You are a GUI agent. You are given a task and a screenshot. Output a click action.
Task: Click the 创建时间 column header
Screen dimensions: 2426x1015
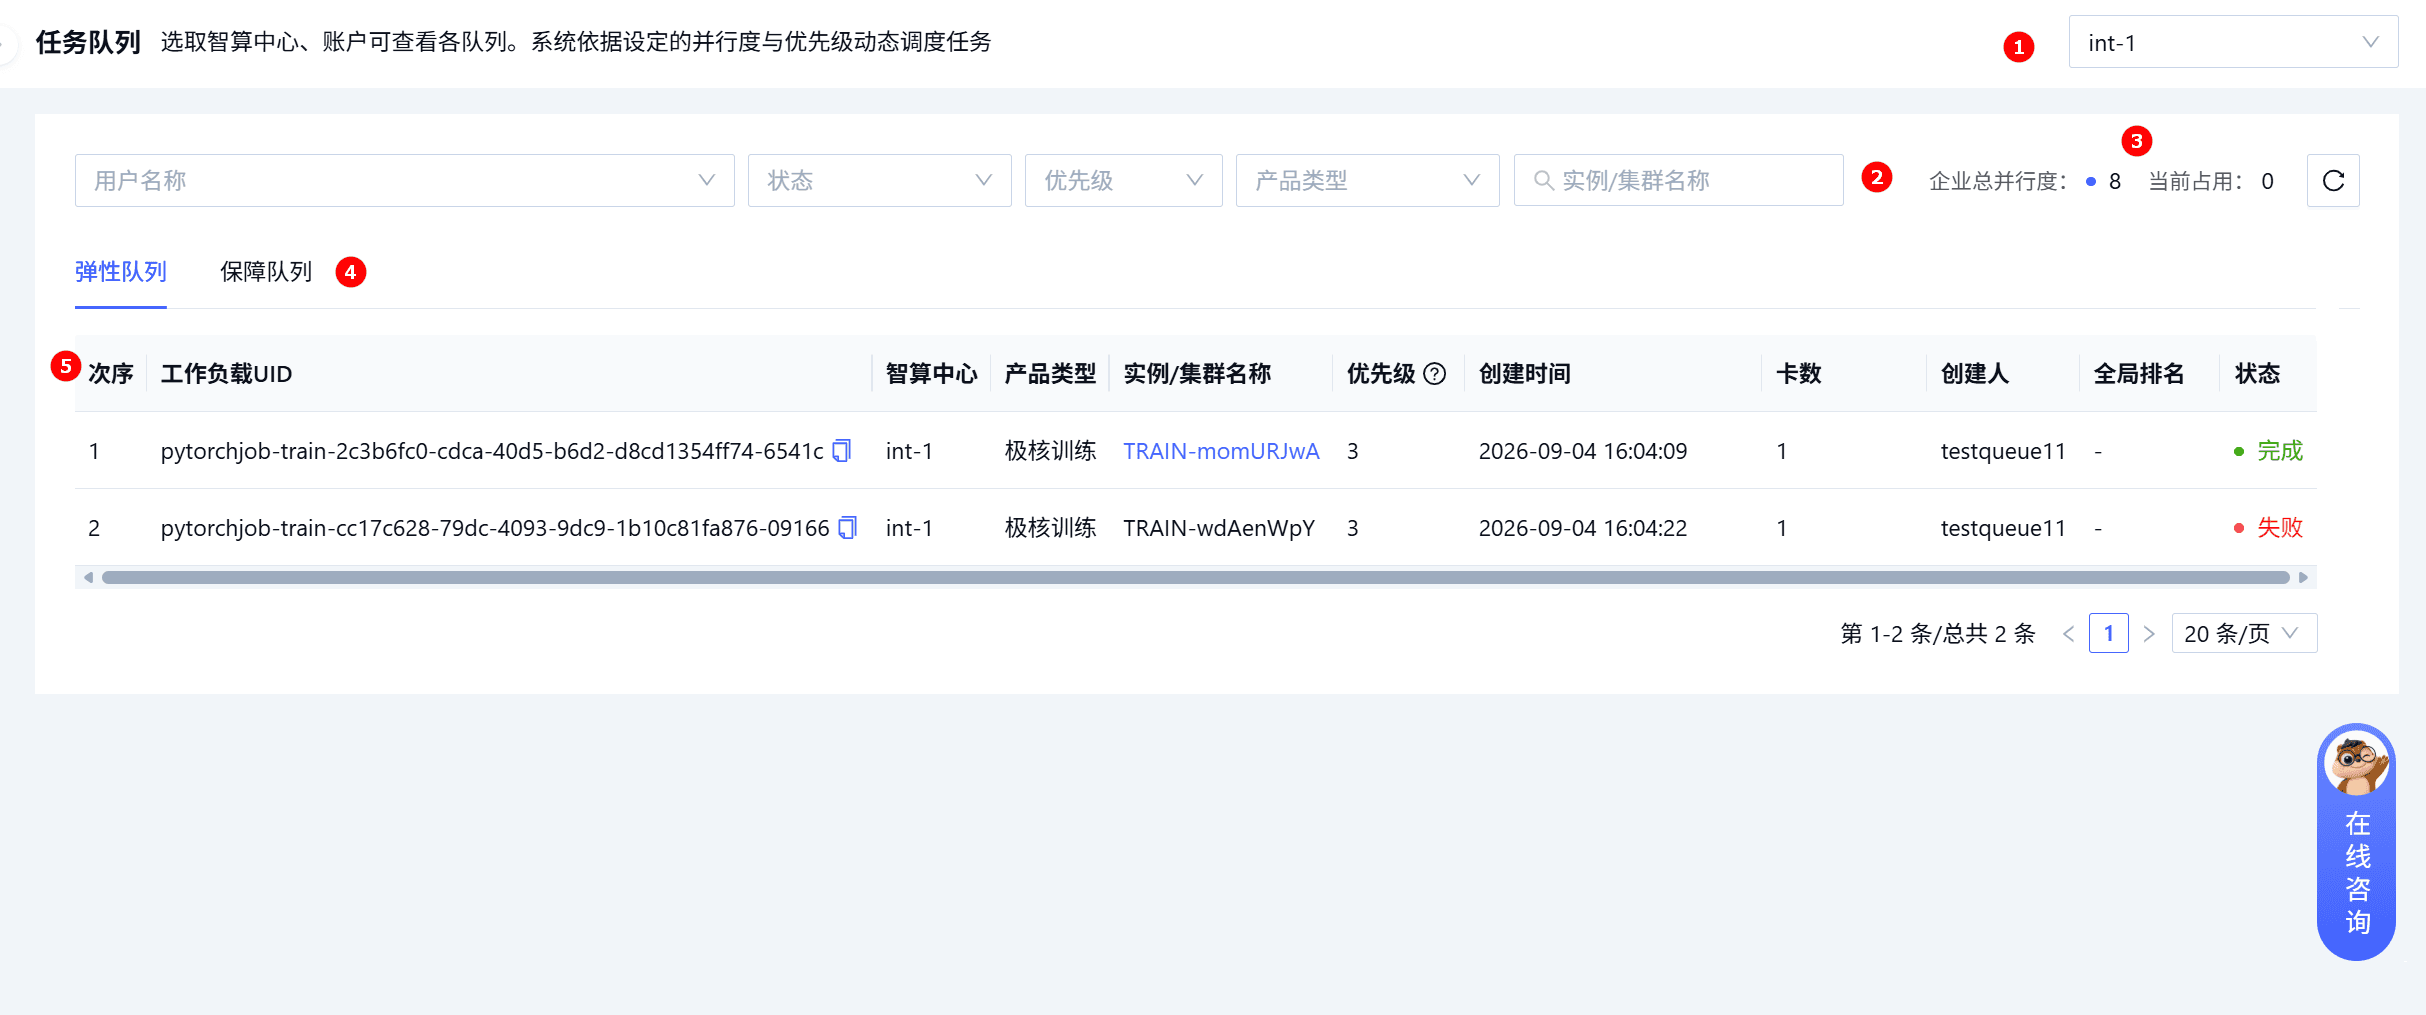pyautogui.click(x=1525, y=374)
